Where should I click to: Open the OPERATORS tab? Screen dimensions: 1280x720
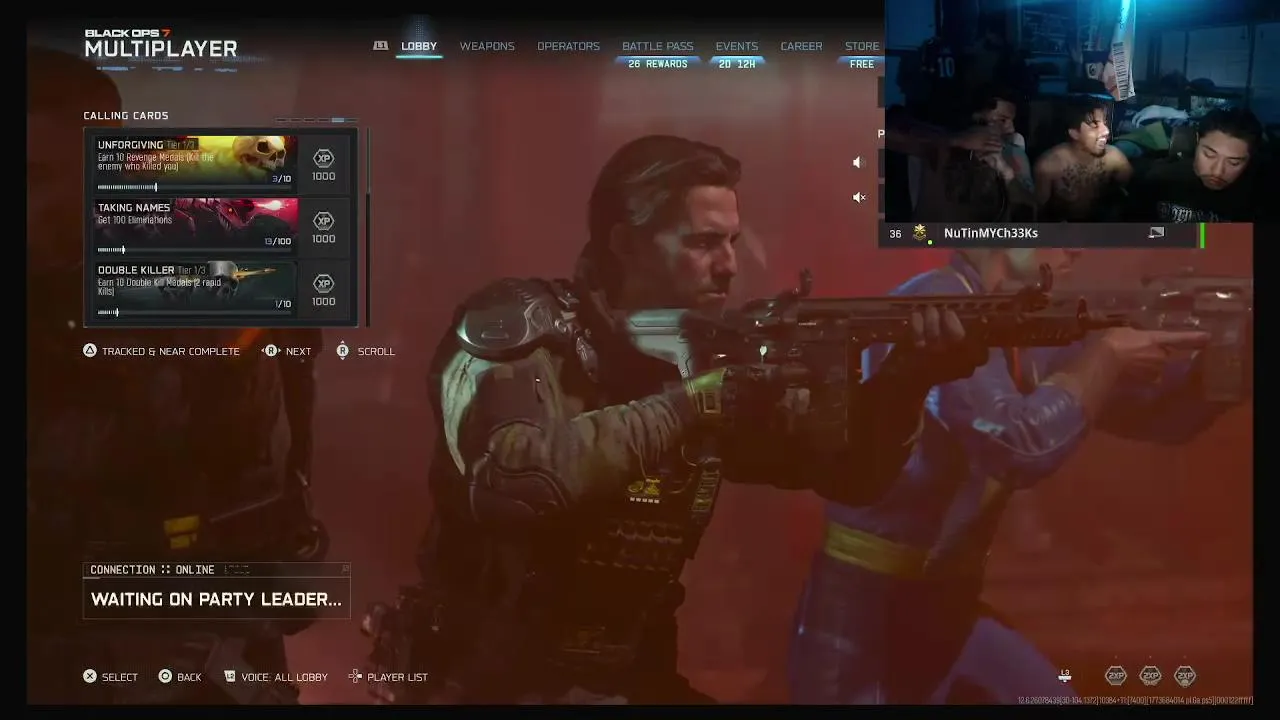(x=568, y=46)
